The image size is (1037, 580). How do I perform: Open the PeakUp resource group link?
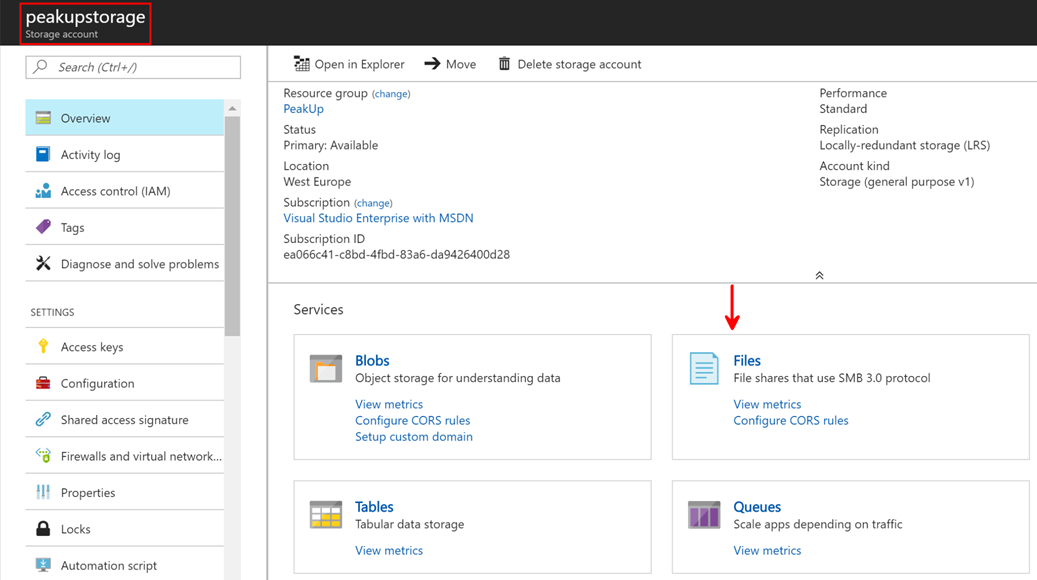click(x=304, y=108)
